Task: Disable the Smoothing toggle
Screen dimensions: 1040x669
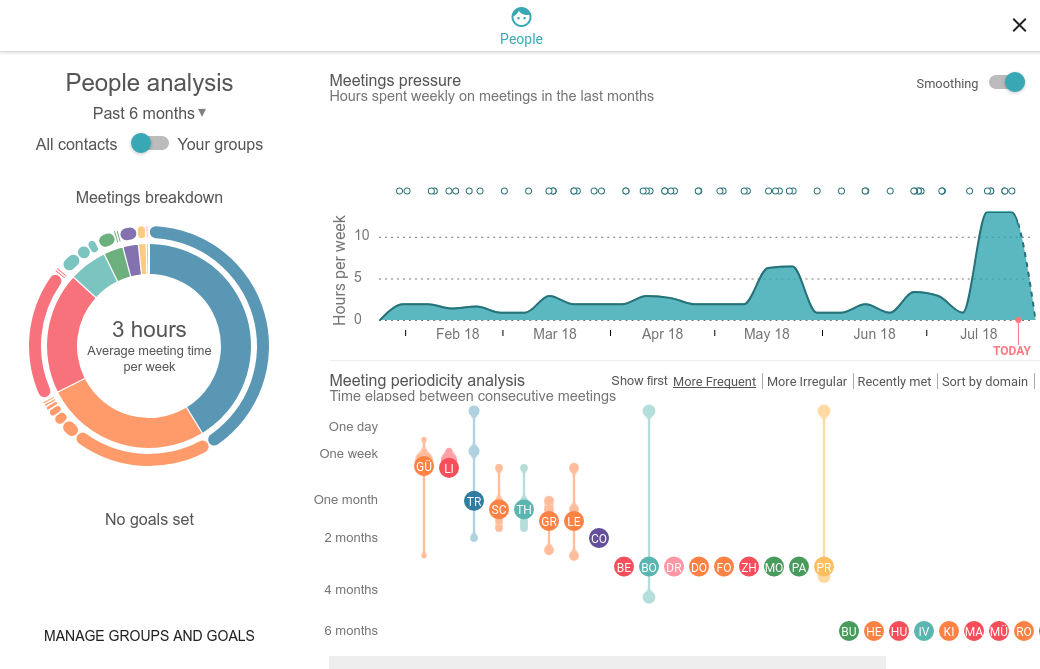Action: tap(1007, 82)
